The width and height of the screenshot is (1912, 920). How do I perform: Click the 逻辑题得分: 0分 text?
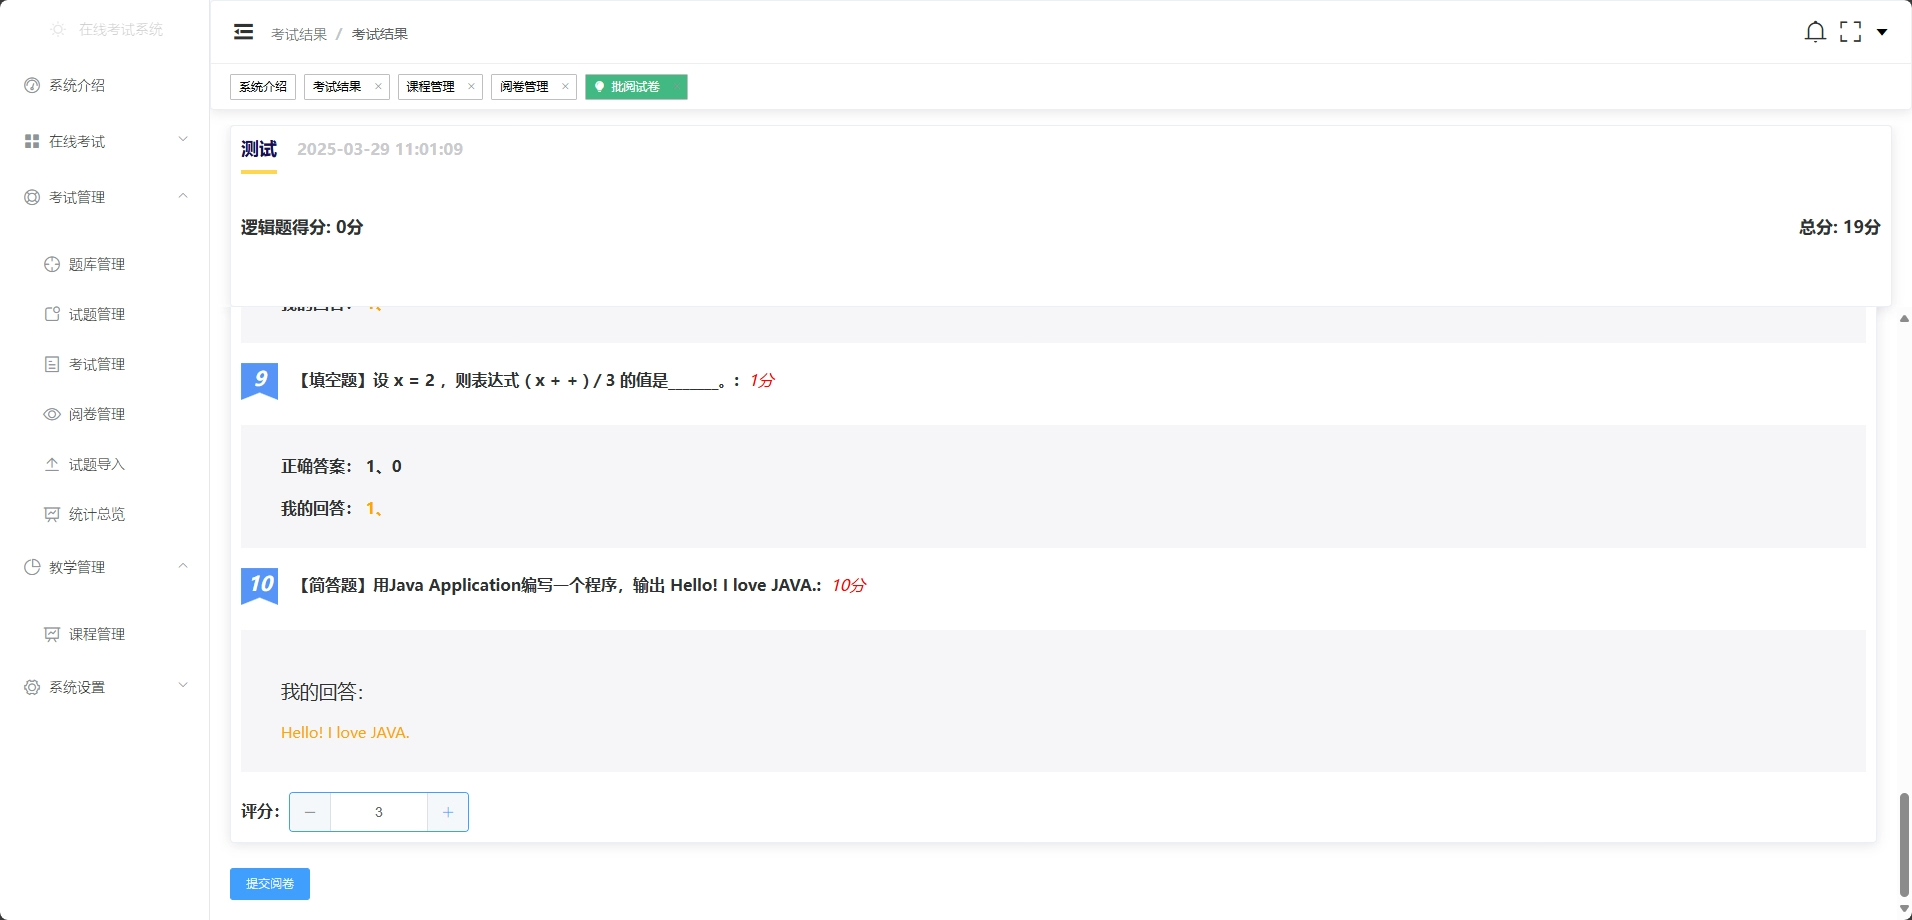tap(302, 228)
